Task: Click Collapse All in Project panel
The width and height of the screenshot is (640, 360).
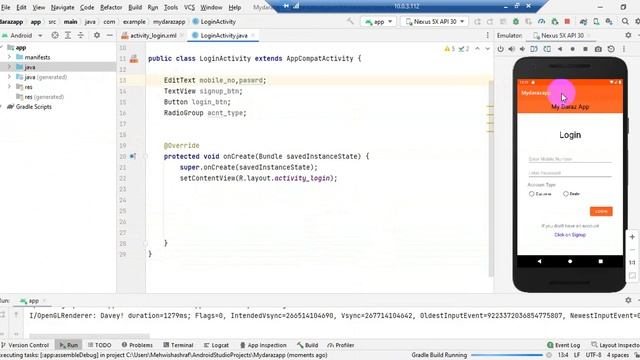Action: pos(81,36)
